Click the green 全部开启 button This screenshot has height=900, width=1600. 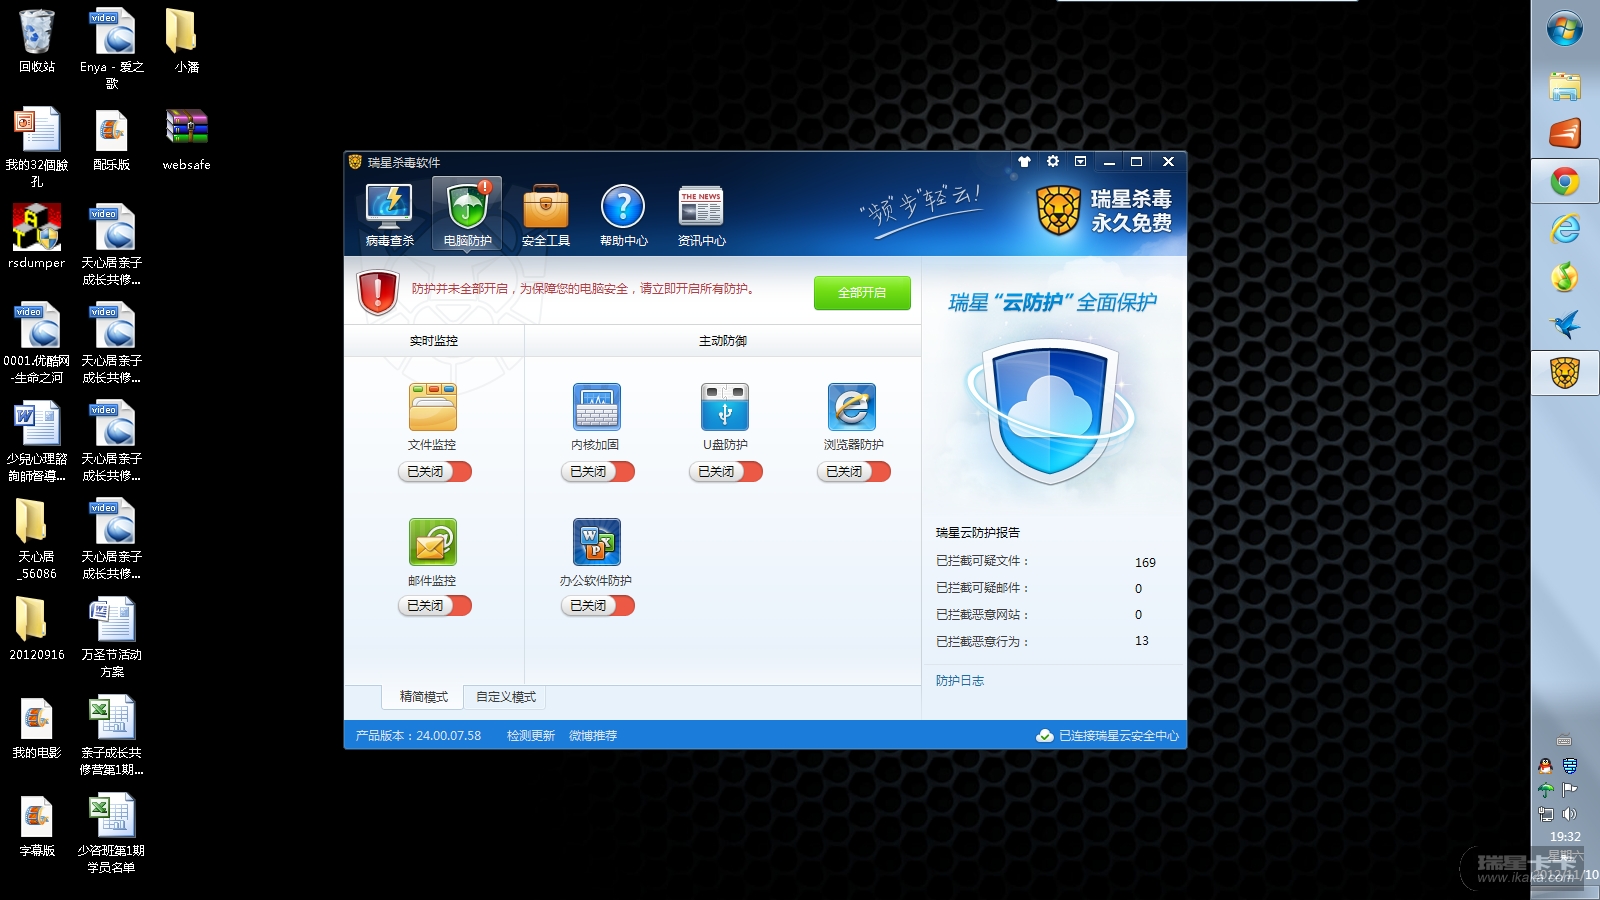862,293
